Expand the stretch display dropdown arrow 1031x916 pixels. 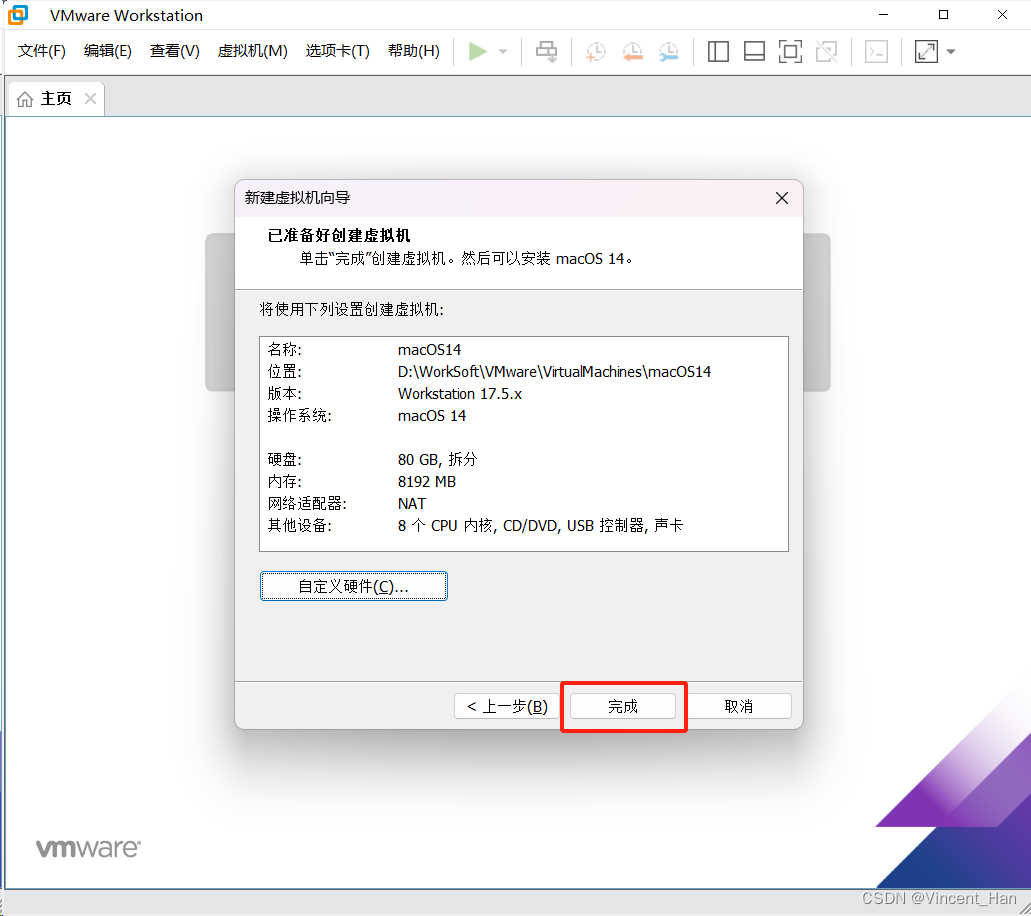[951, 51]
